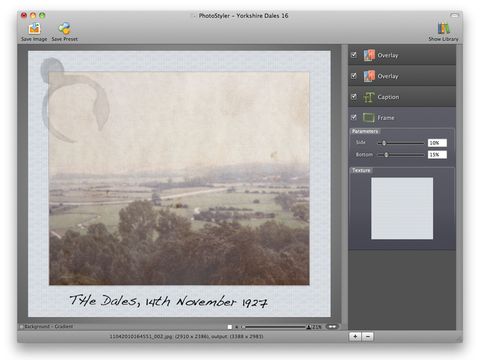Click the 'Texture' group heading
The image size is (480, 360).
point(361,170)
